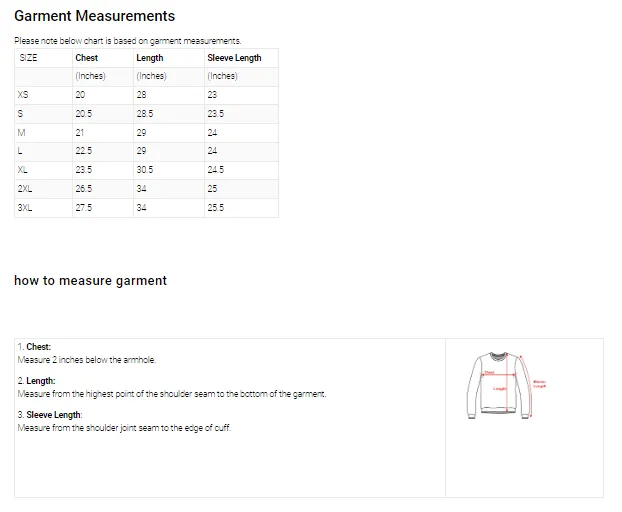Click the sweater measurement diagram image
The width and height of the screenshot is (622, 512).
point(508,385)
